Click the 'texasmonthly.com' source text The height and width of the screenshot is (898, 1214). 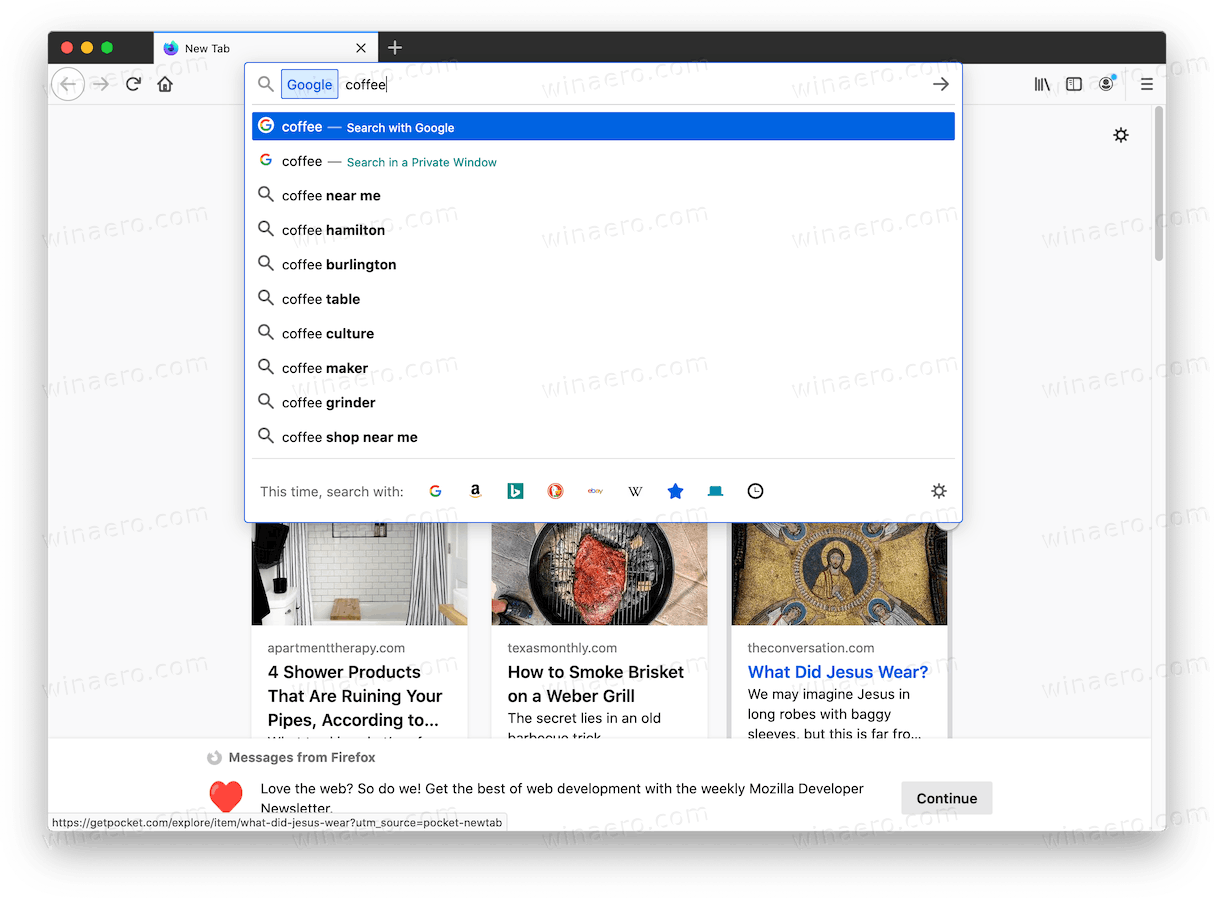[x=562, y=648]
